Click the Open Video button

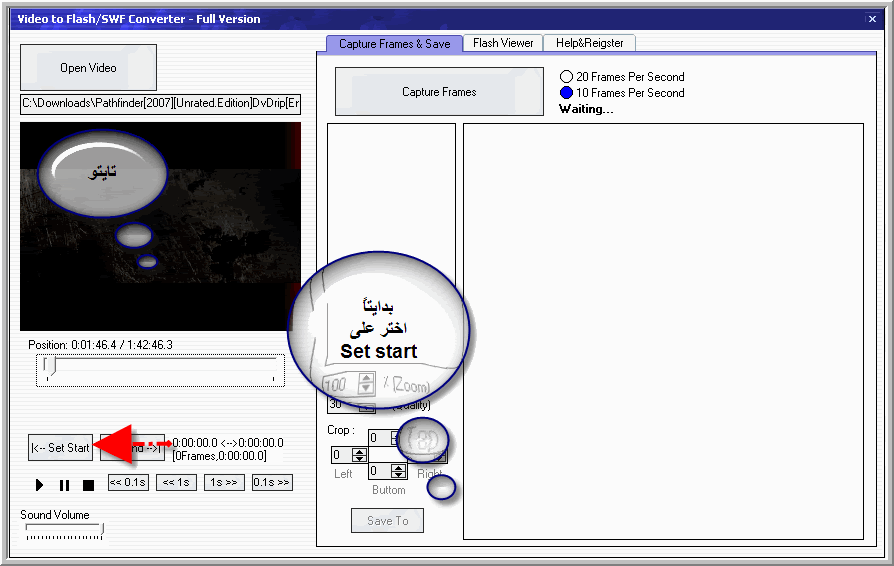[x=88, y=68]
